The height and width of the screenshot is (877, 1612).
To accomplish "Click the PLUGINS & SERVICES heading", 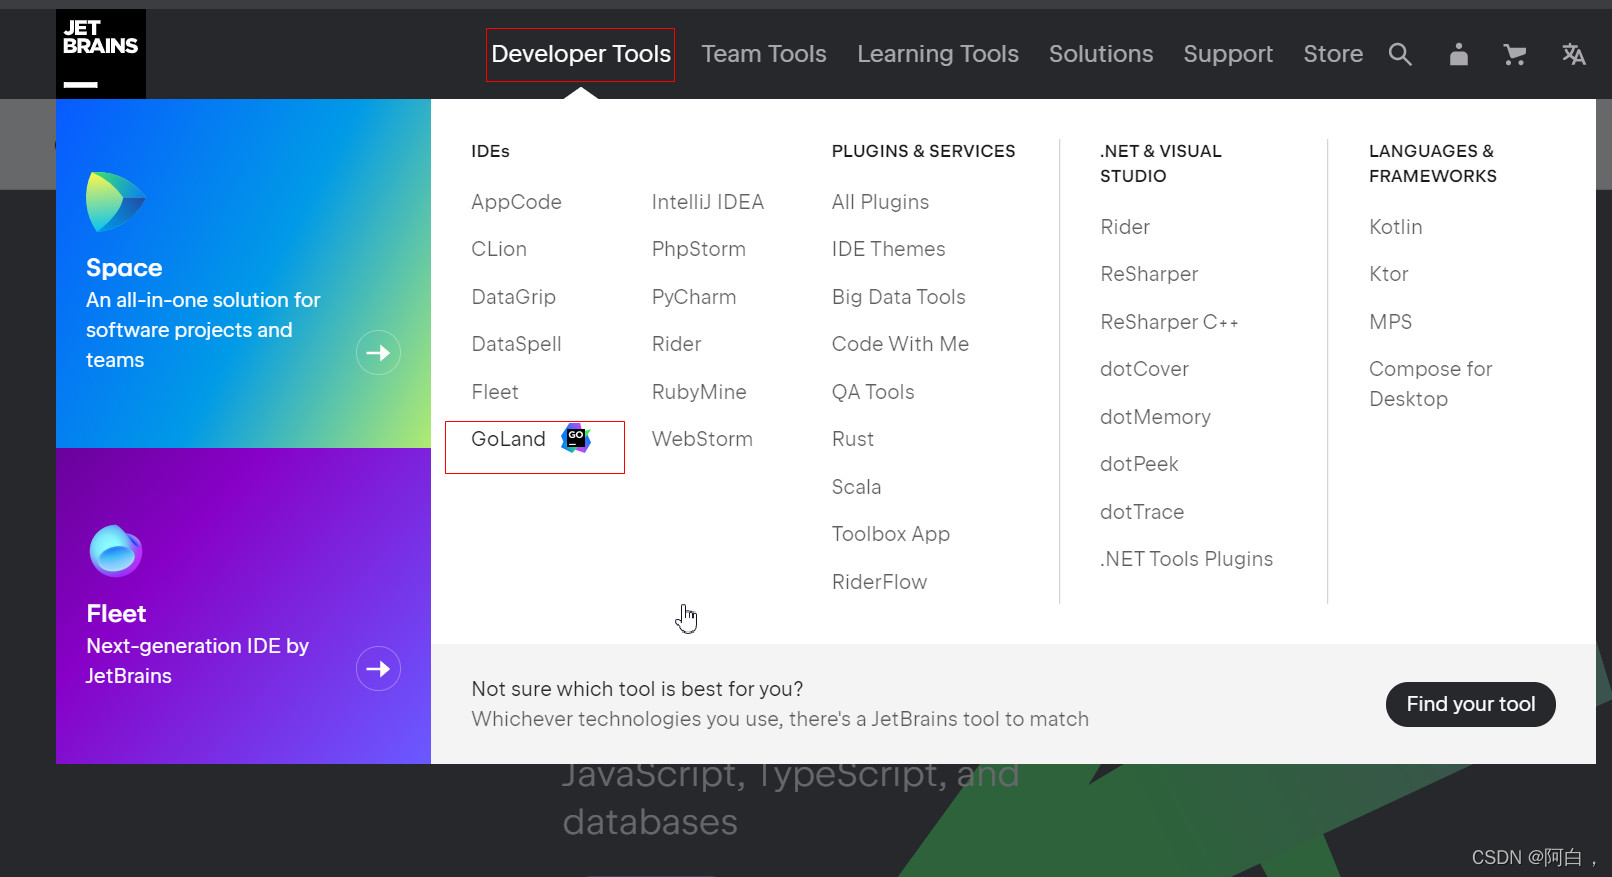I will 923,151.
